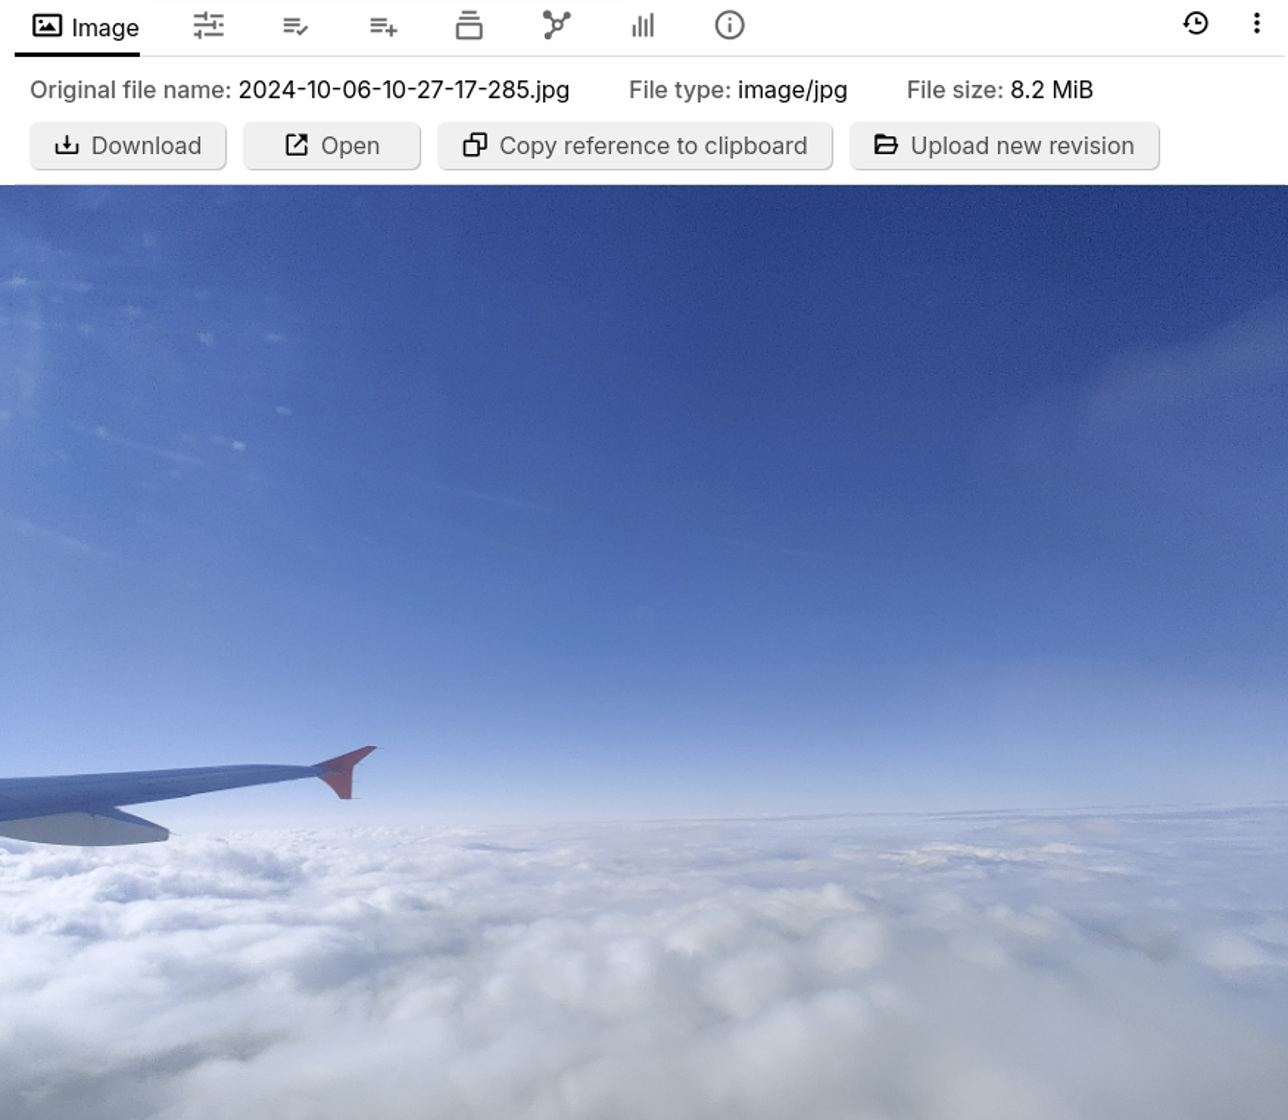Screen dimensions: 1288x1120
Task: Click the Original file name label
Action: (x=130, y=90)
